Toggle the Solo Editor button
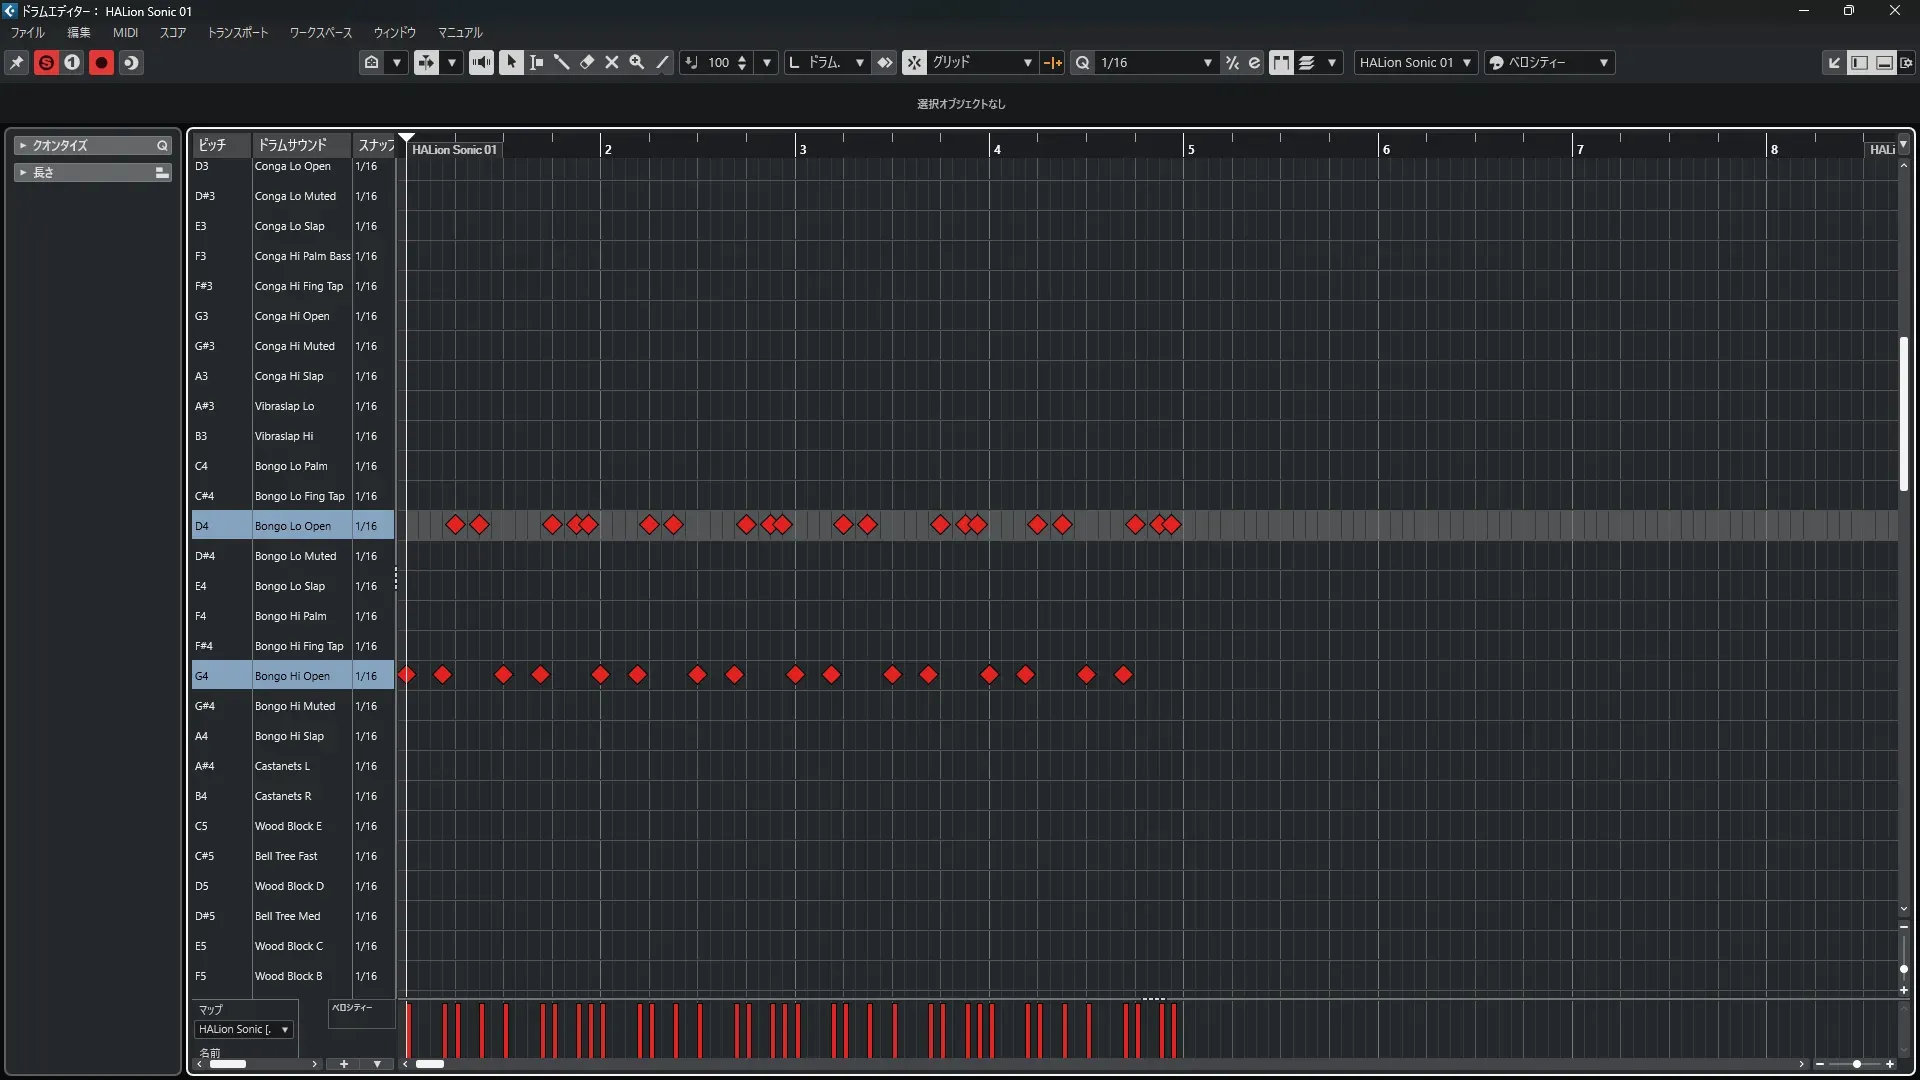Image resolution: width=1920 pixels, height=1080 pixels. click(46, 63)
